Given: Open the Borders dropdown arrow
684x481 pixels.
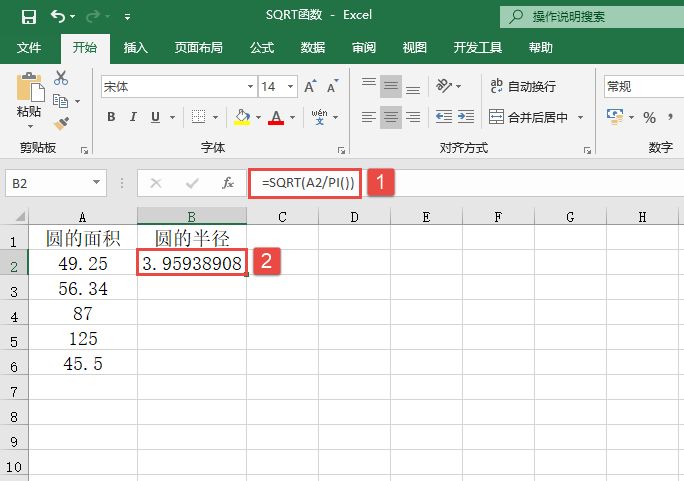Looking at the screenshot, I should (215, 117).
